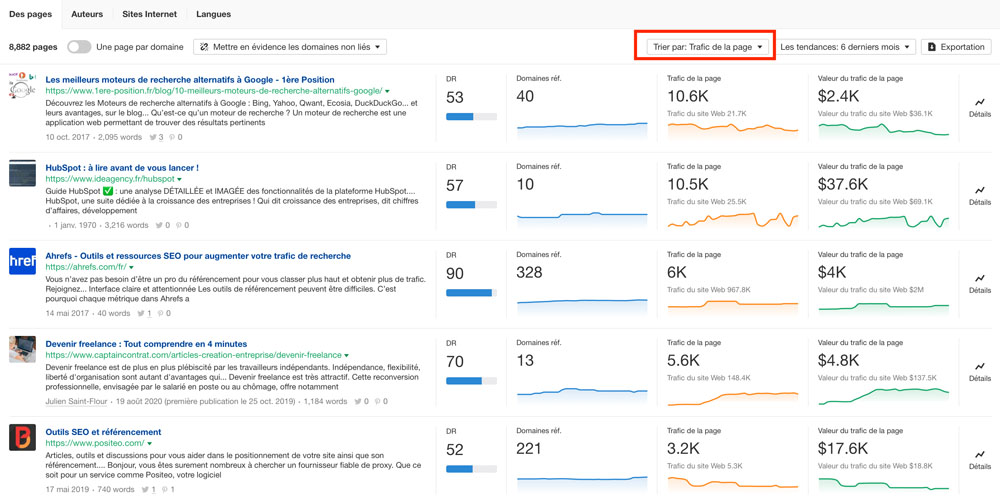Click Positeo logo thumbnail

coord(22,437)
